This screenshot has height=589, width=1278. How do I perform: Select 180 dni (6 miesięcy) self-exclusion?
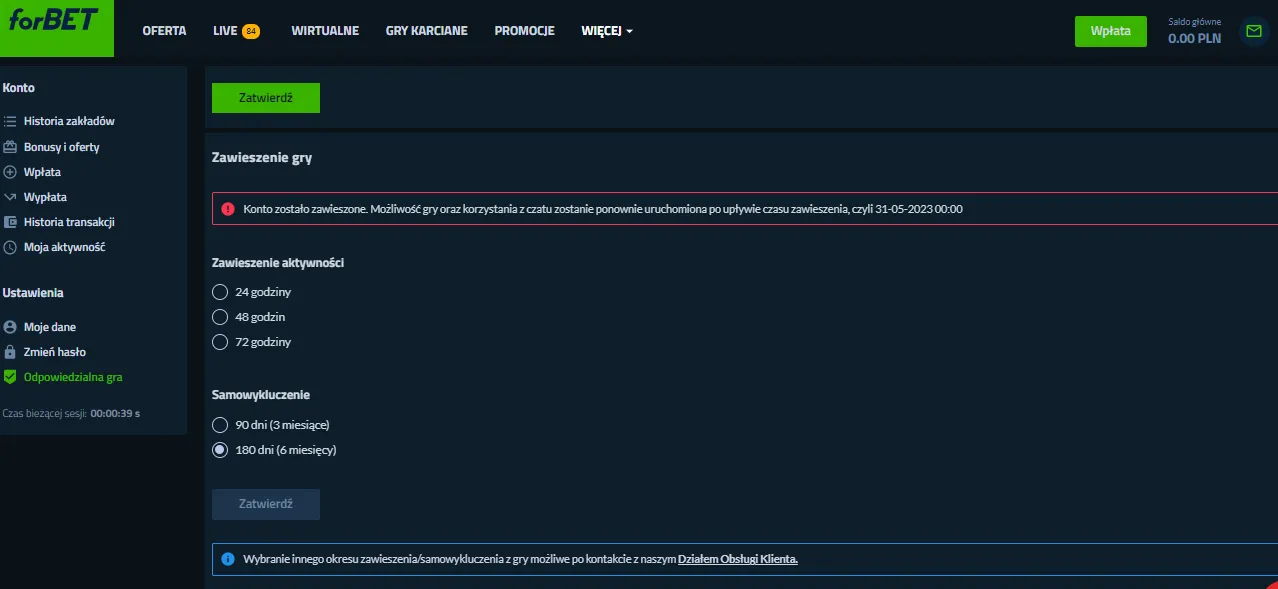click(220, 450)
